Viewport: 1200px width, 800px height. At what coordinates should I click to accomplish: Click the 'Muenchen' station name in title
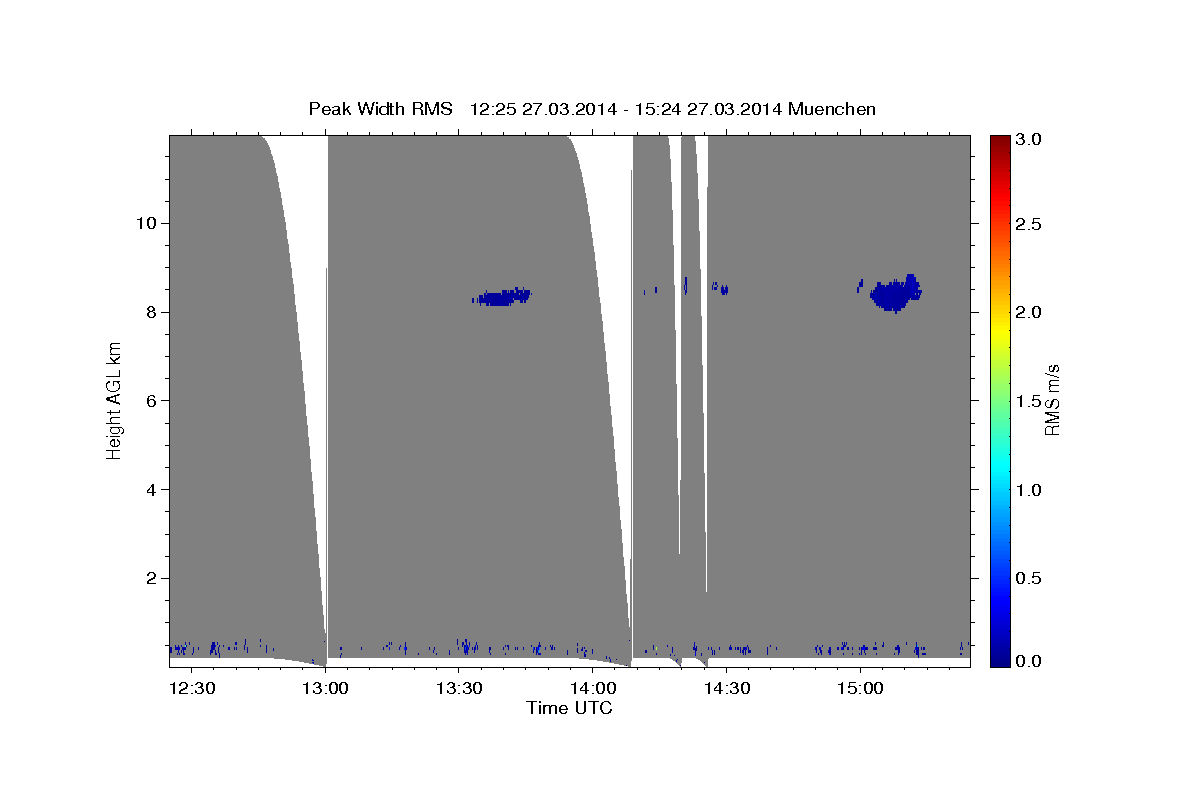832,109
